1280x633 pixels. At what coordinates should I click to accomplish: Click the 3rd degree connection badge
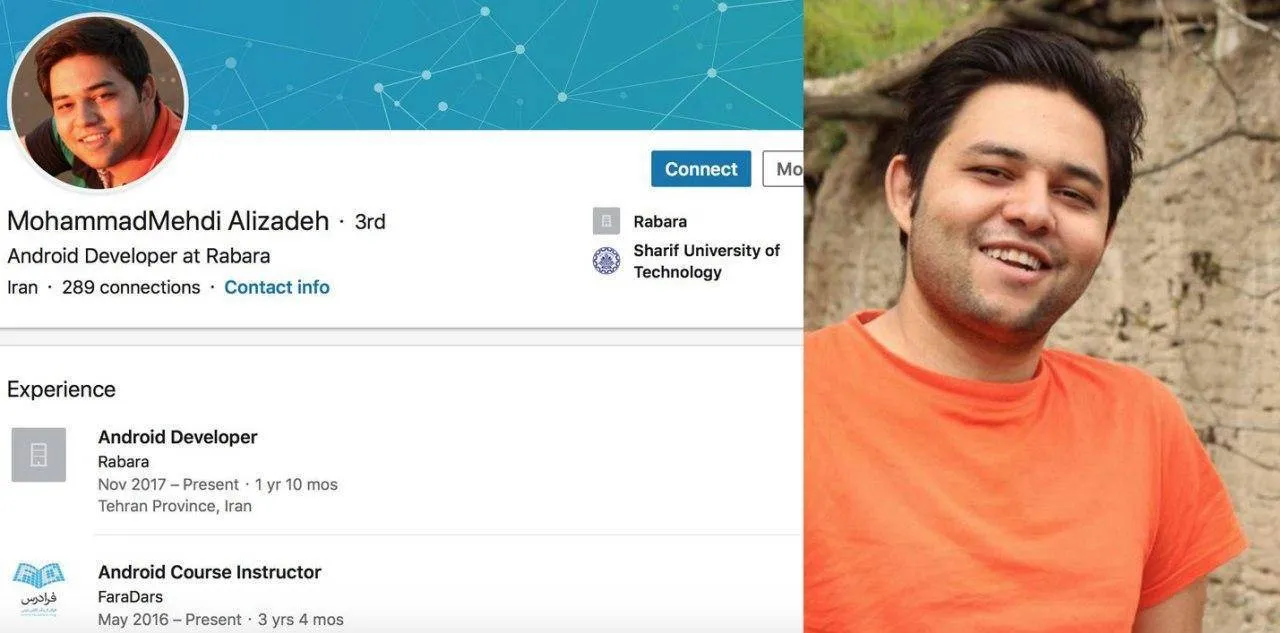370,222
